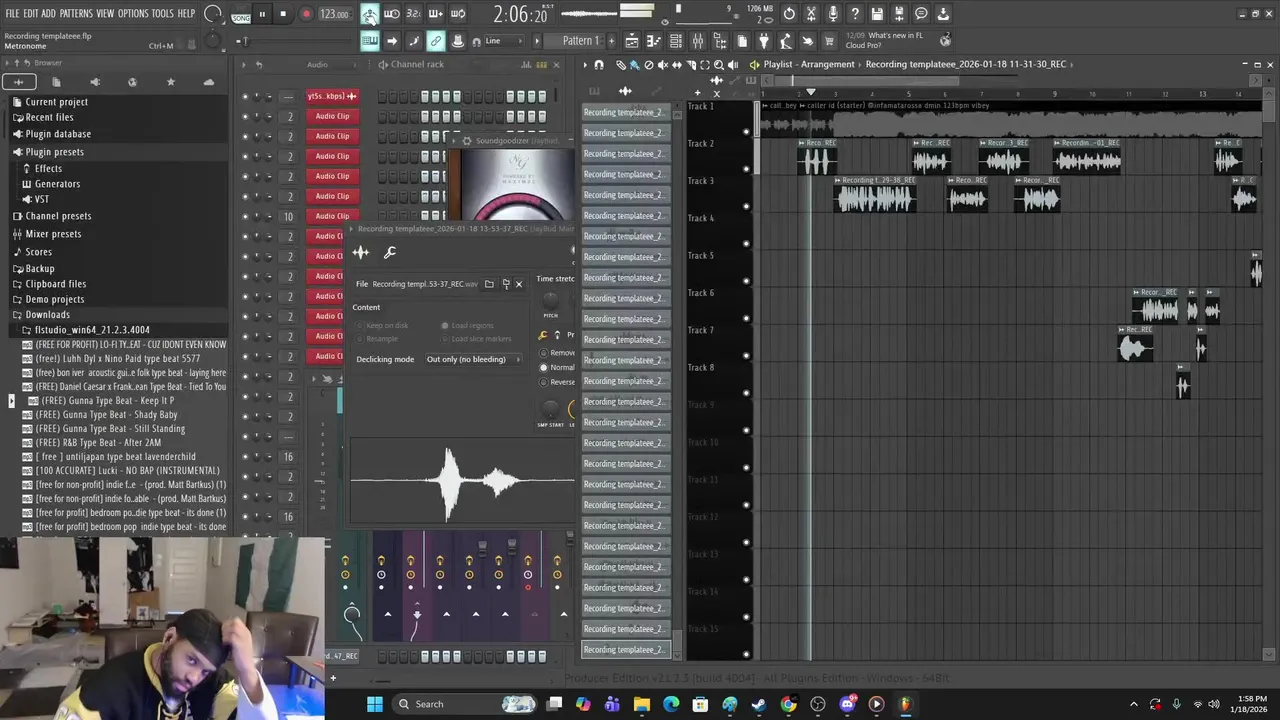Open the TOOLS menu

point(162,13)
